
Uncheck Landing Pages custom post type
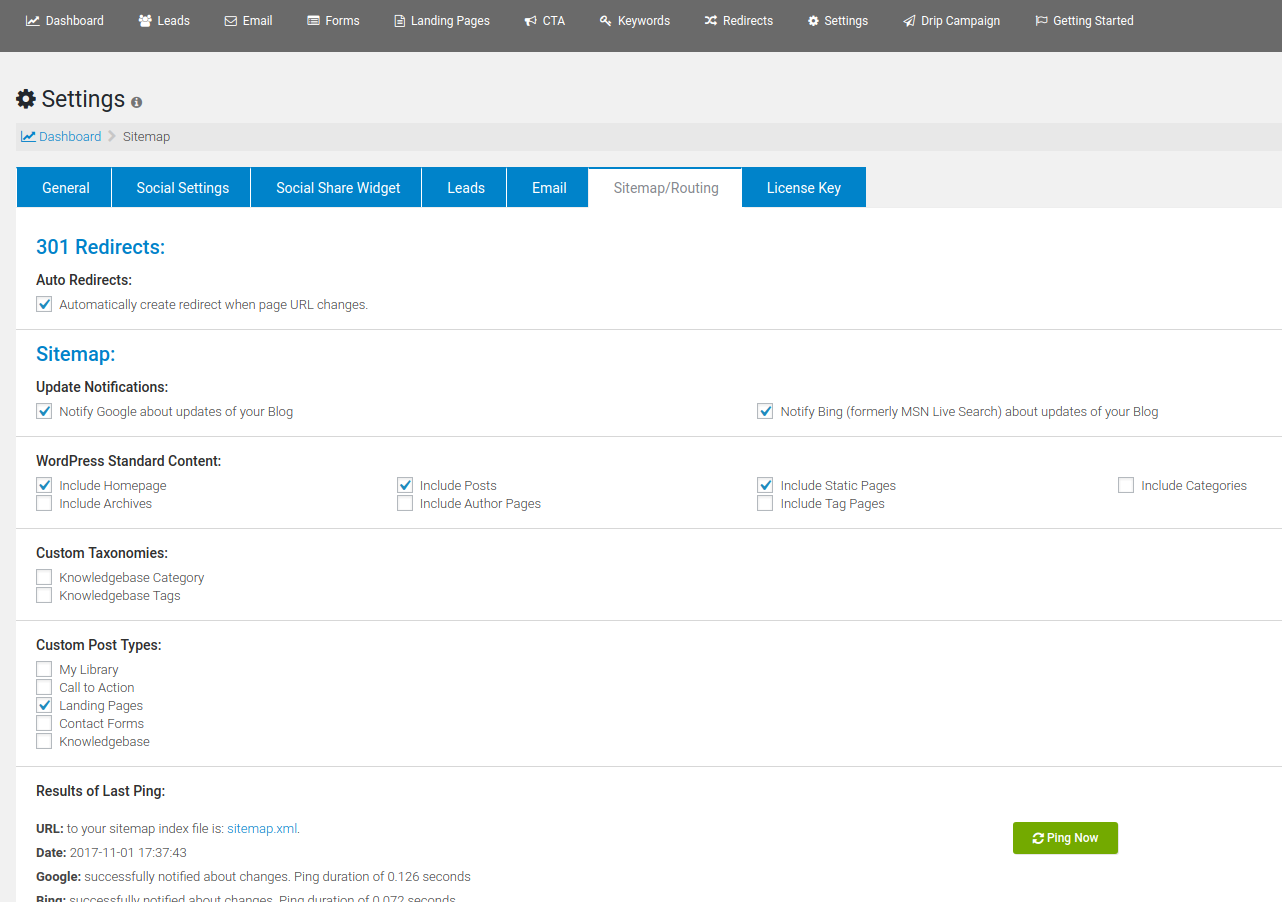(44, 705)
